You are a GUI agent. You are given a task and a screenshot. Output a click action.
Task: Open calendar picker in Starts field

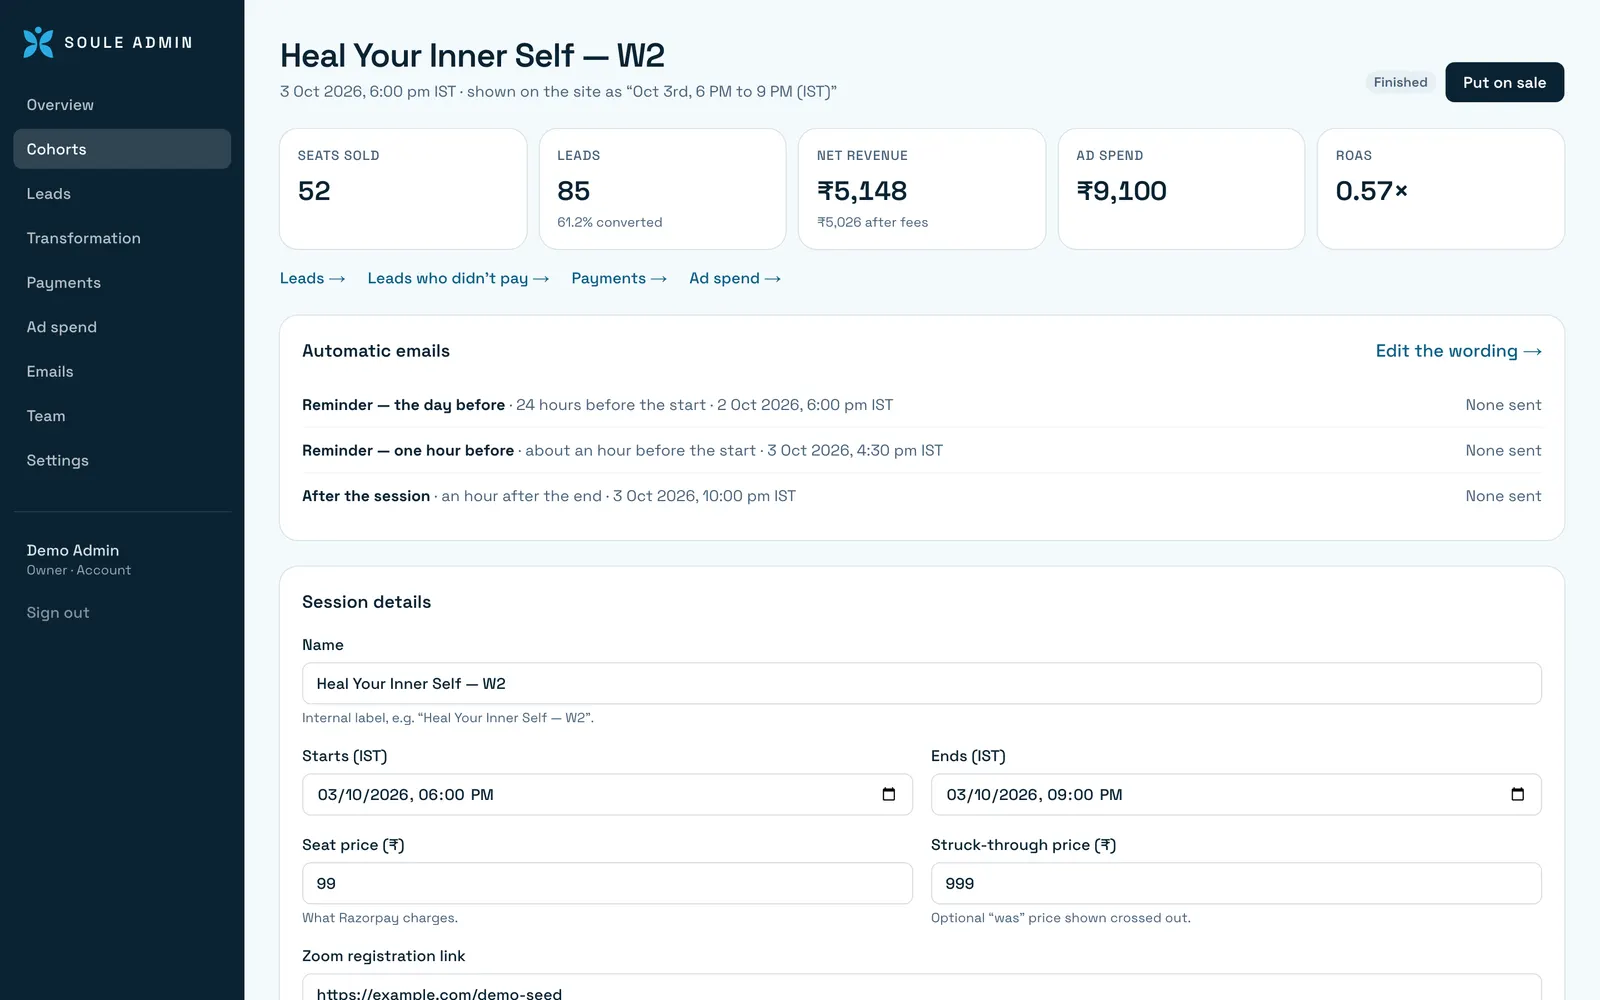pyautogui.click(x=888, y=794)
